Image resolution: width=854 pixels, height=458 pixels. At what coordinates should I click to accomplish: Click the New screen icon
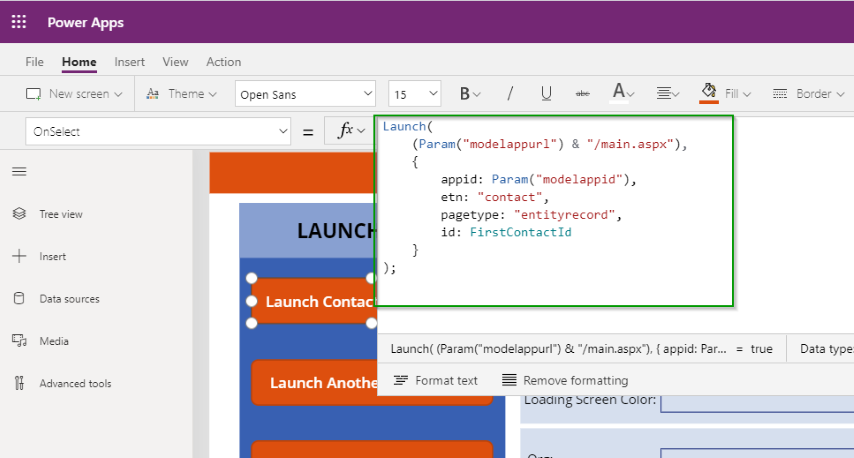coord(33,94)
